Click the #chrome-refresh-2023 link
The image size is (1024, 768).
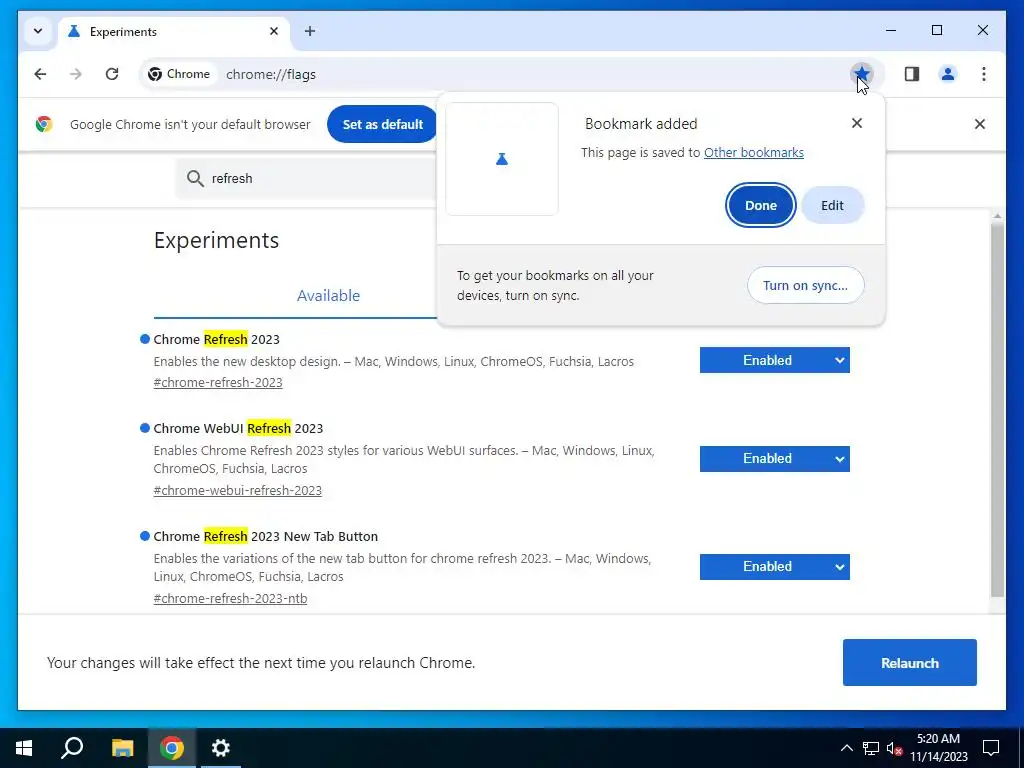click(x=218, y=383)
